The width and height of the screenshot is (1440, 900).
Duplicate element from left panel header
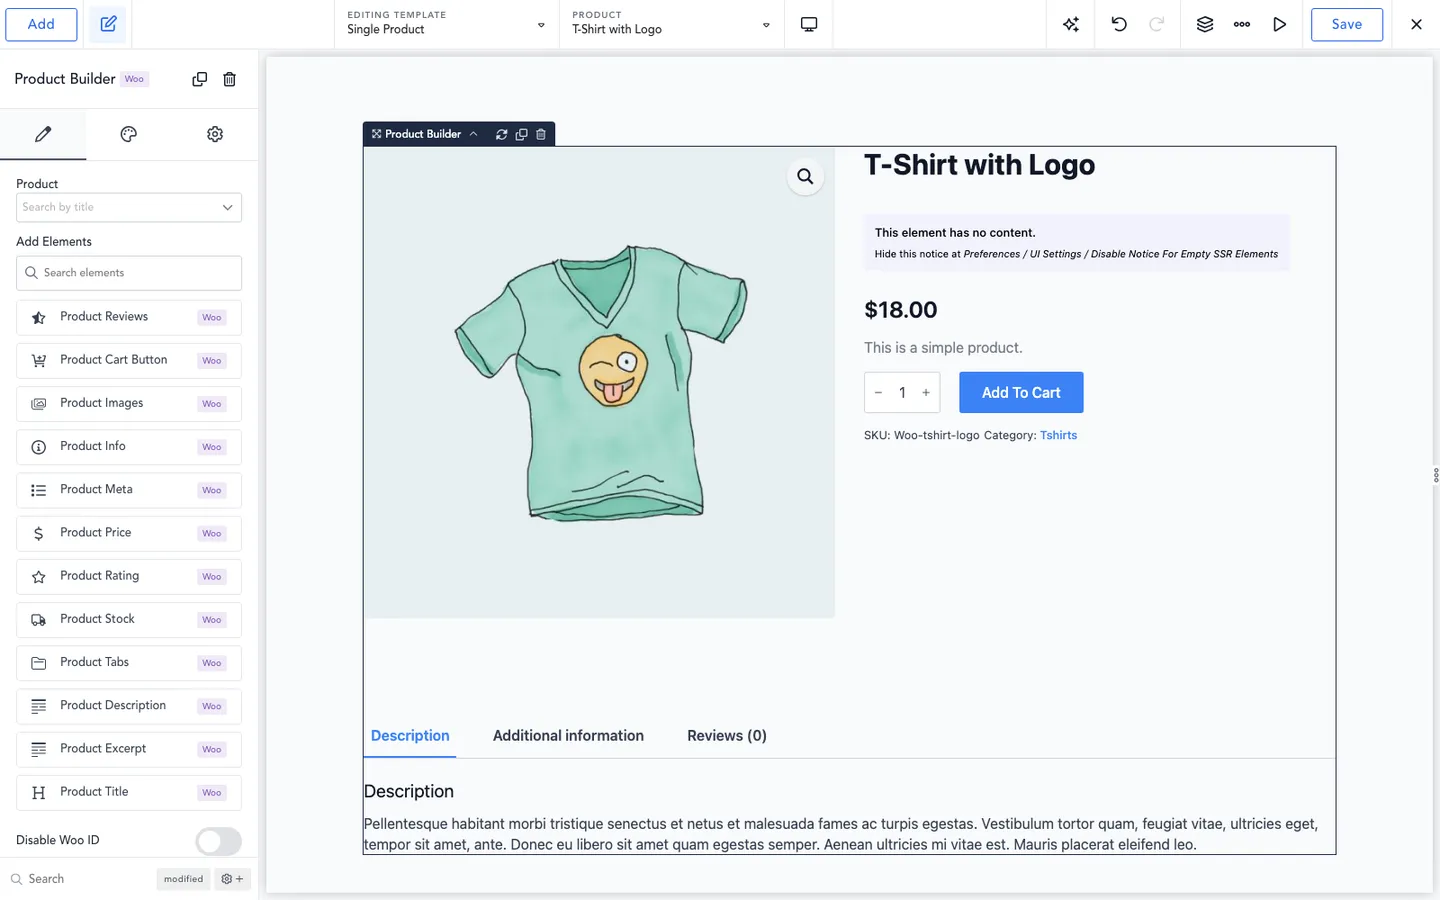[200, 79]
